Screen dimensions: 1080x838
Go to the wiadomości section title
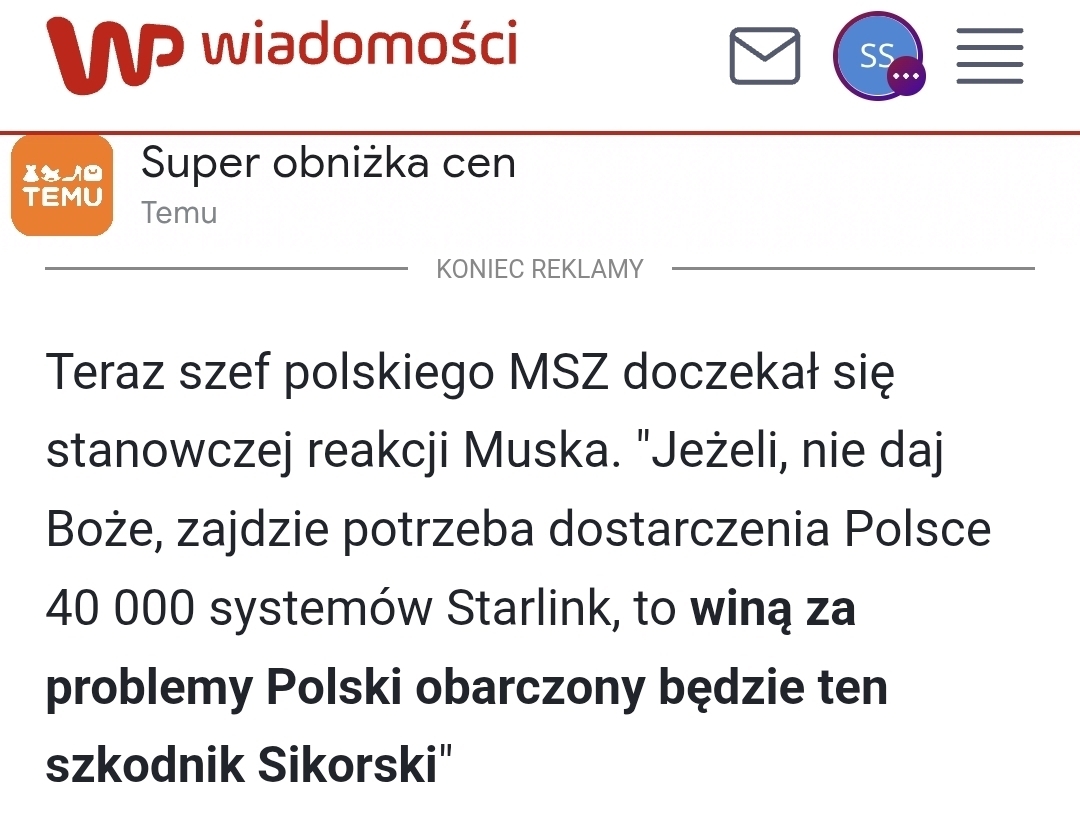[x=360, y=47]
